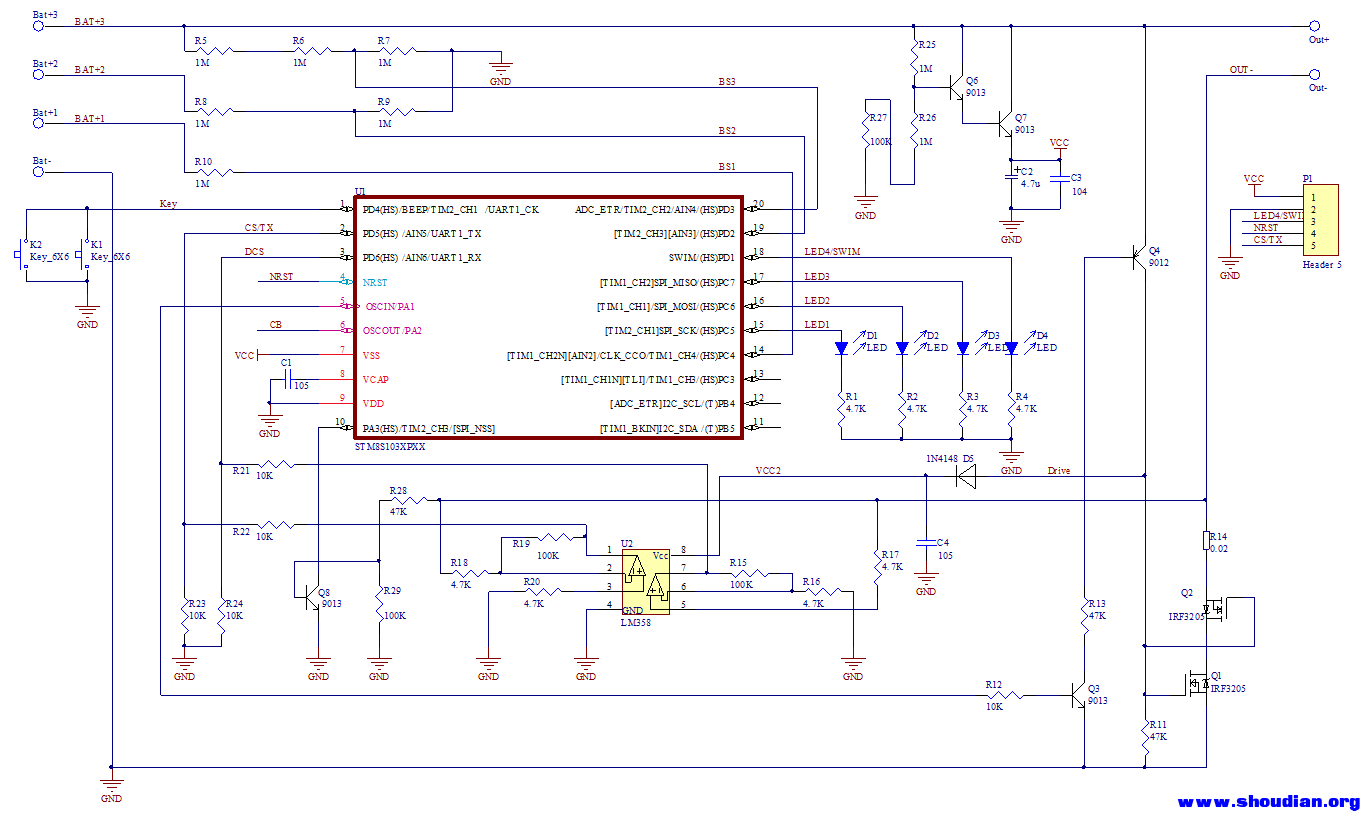Select the C2 4.7u capacitor symbol
The width and height of the screenshot is (1364, 816).
click(1011, 178)
